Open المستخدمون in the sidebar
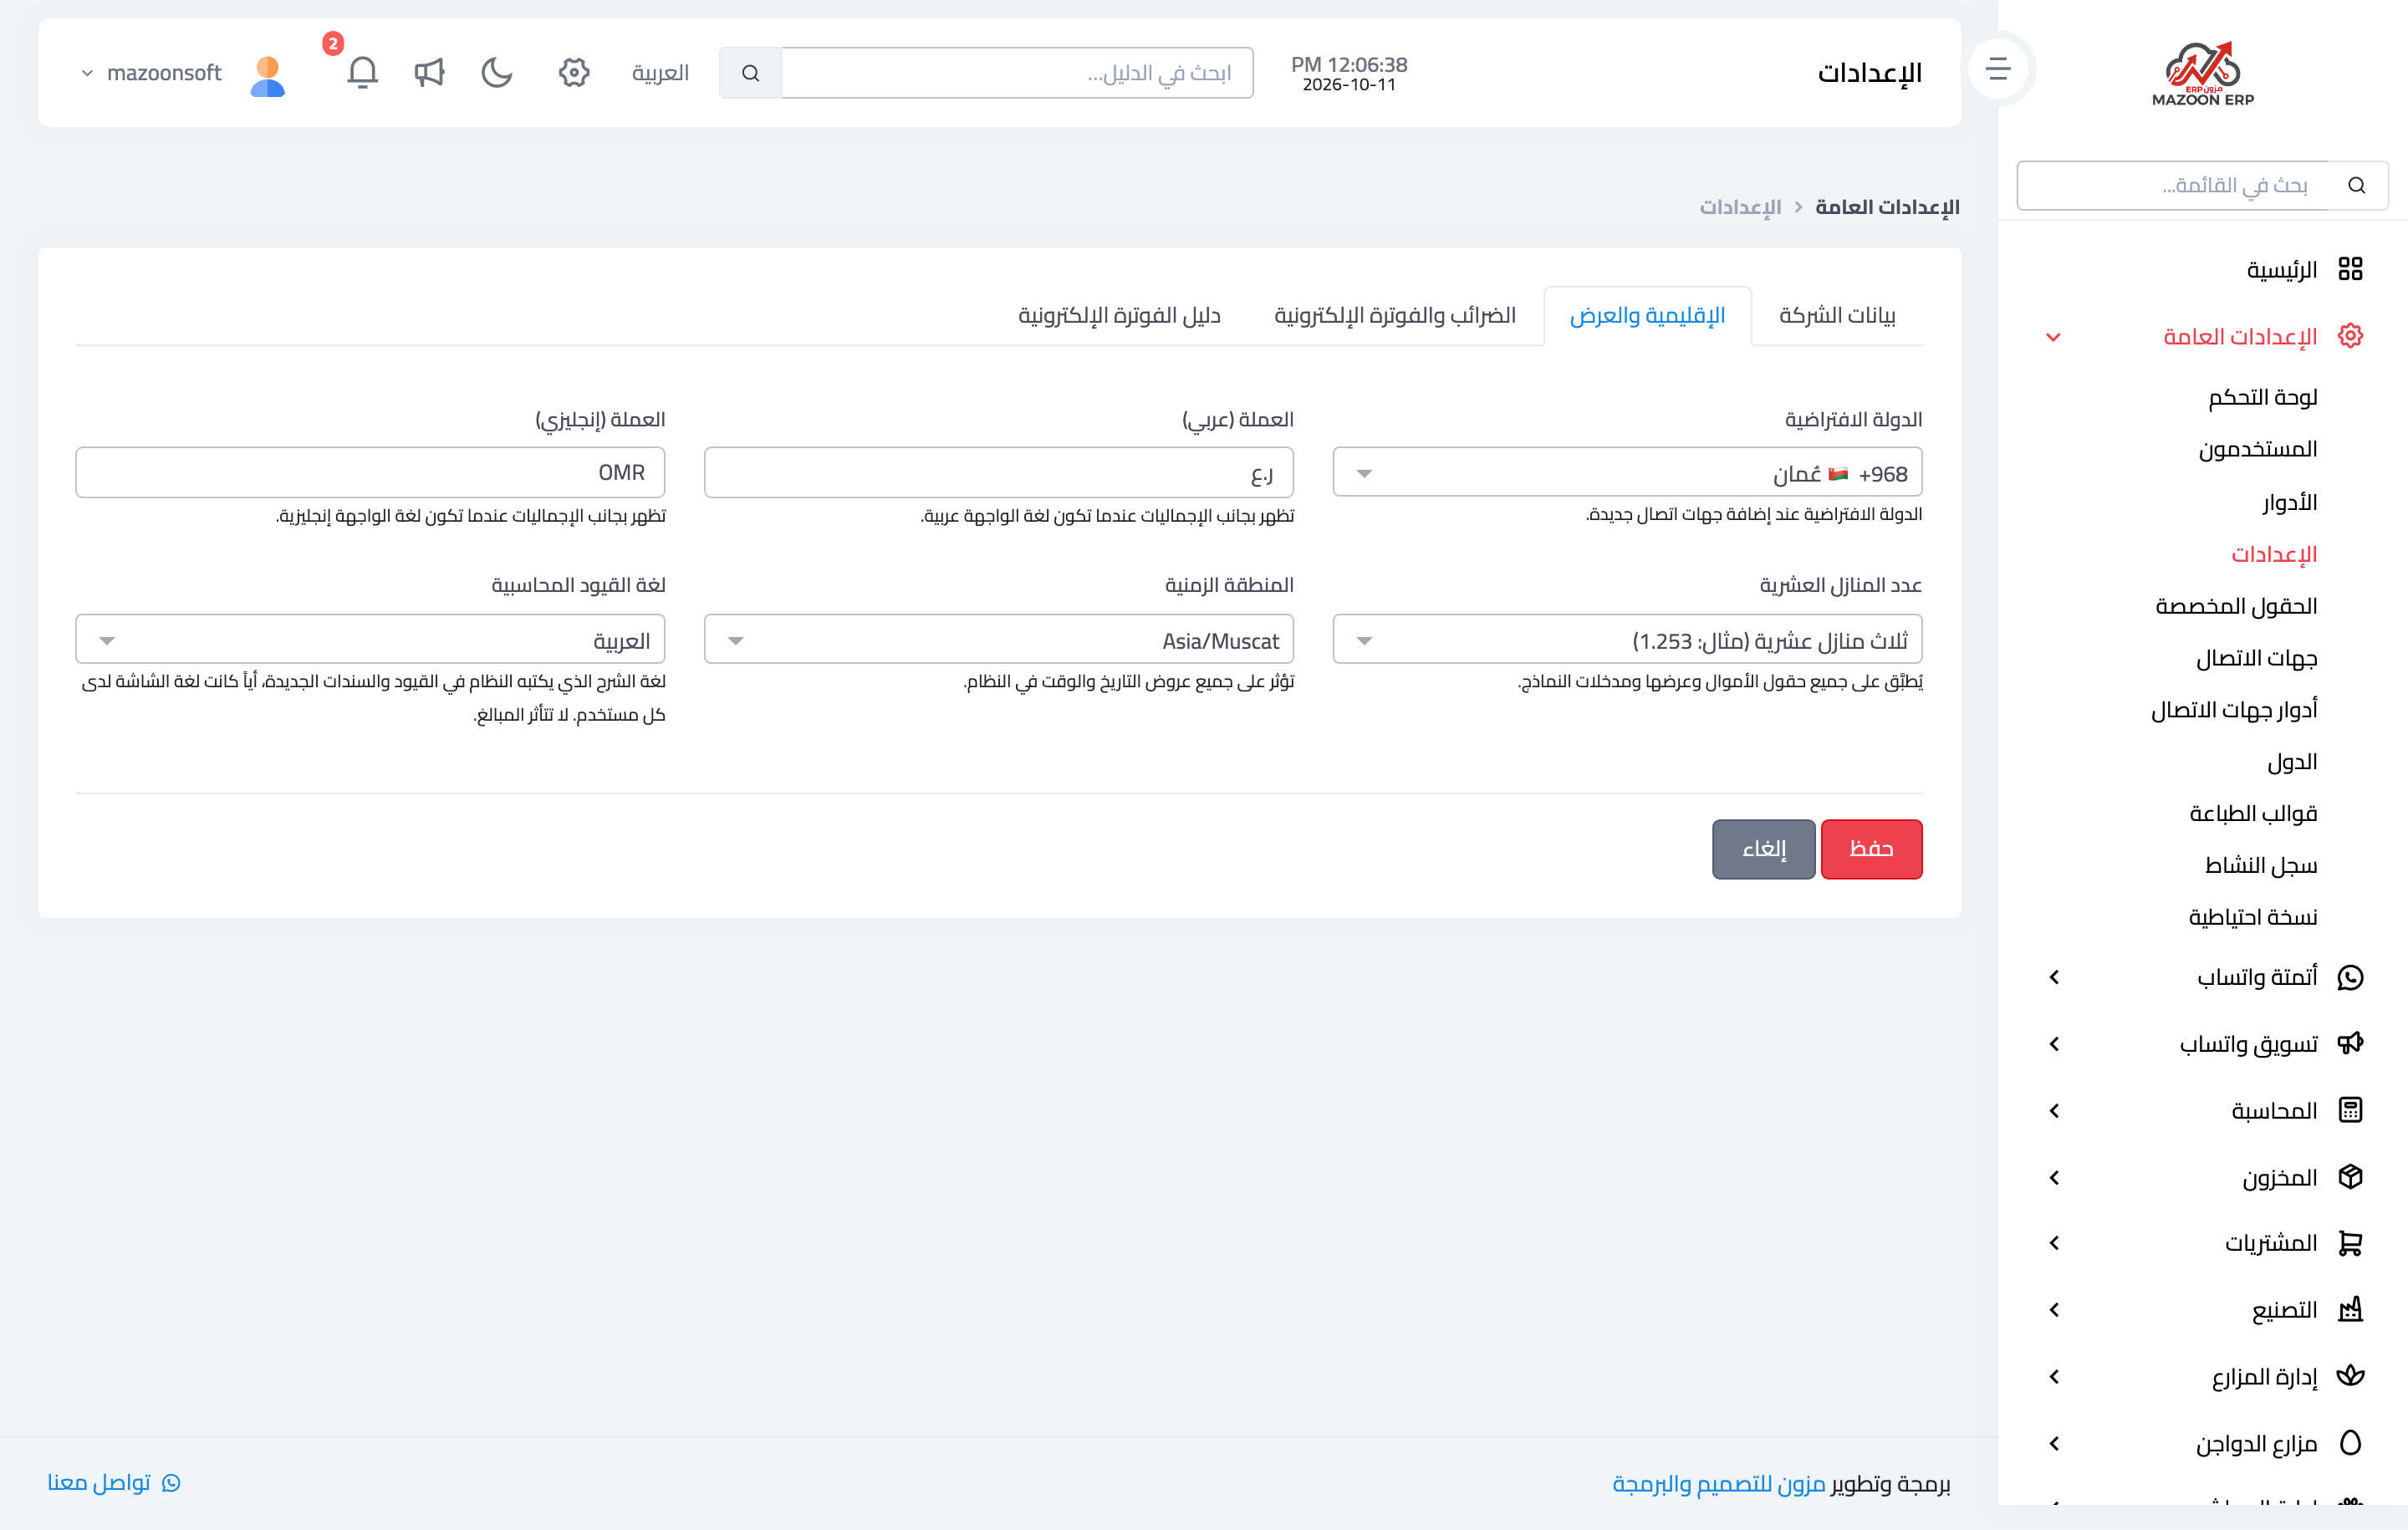 (2257, 450)
